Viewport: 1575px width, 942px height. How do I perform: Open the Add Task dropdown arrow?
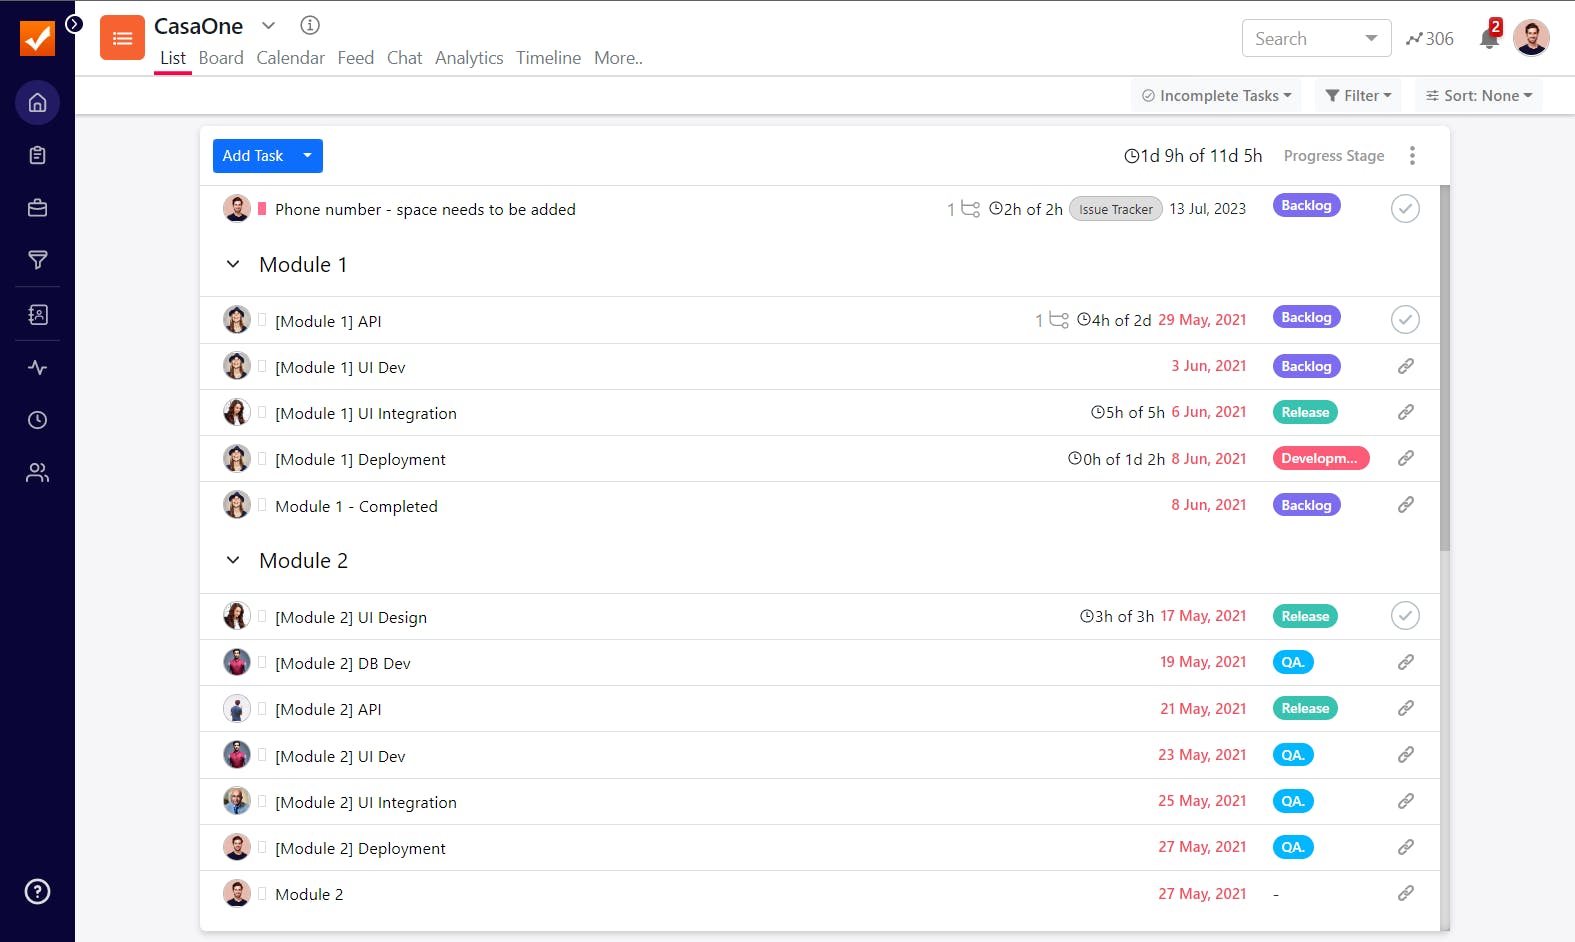pyautogui.click(x=307, y=156)
